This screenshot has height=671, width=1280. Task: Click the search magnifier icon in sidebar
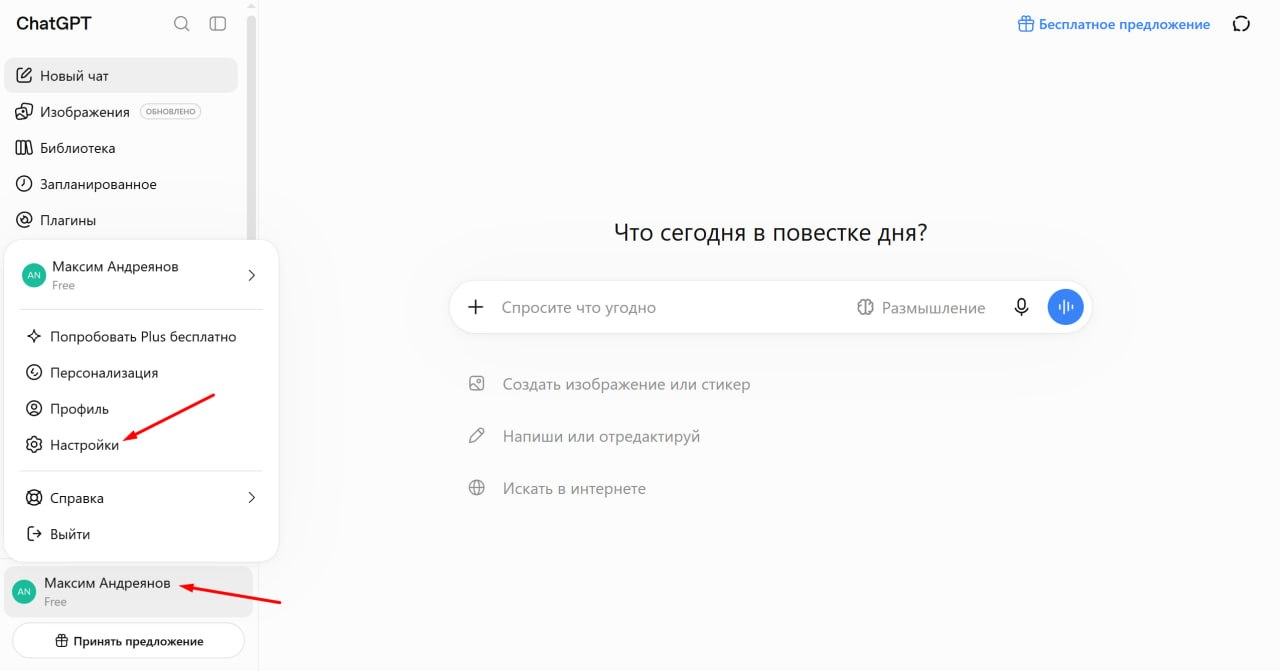pos(181,24)
